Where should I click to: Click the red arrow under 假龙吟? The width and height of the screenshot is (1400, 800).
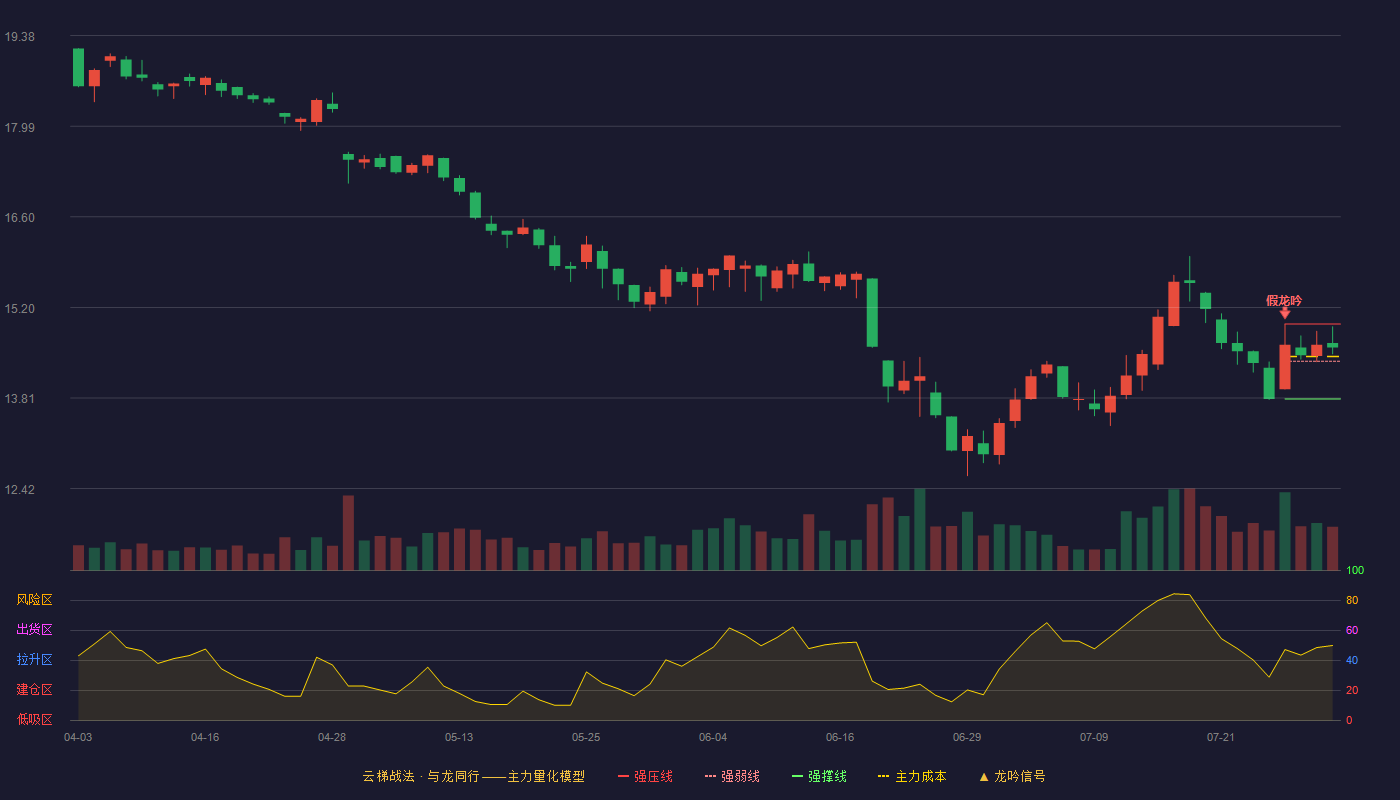pyautogui.click(x=1285, y=313)
